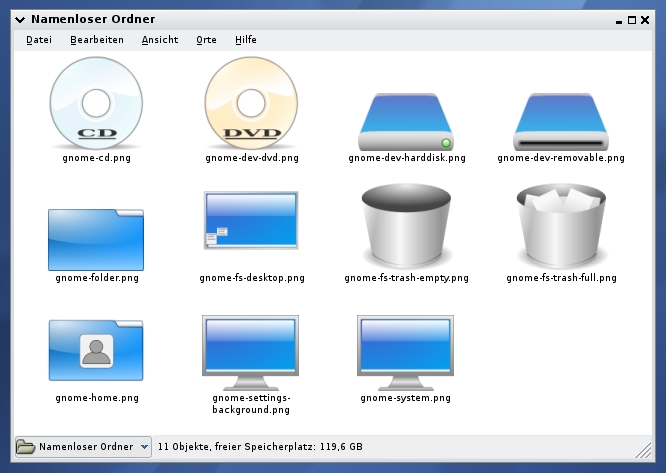Screen dimensions: 666x473
Task: Click the gnome-system.png file name
Action: click(x=406, y=398)
